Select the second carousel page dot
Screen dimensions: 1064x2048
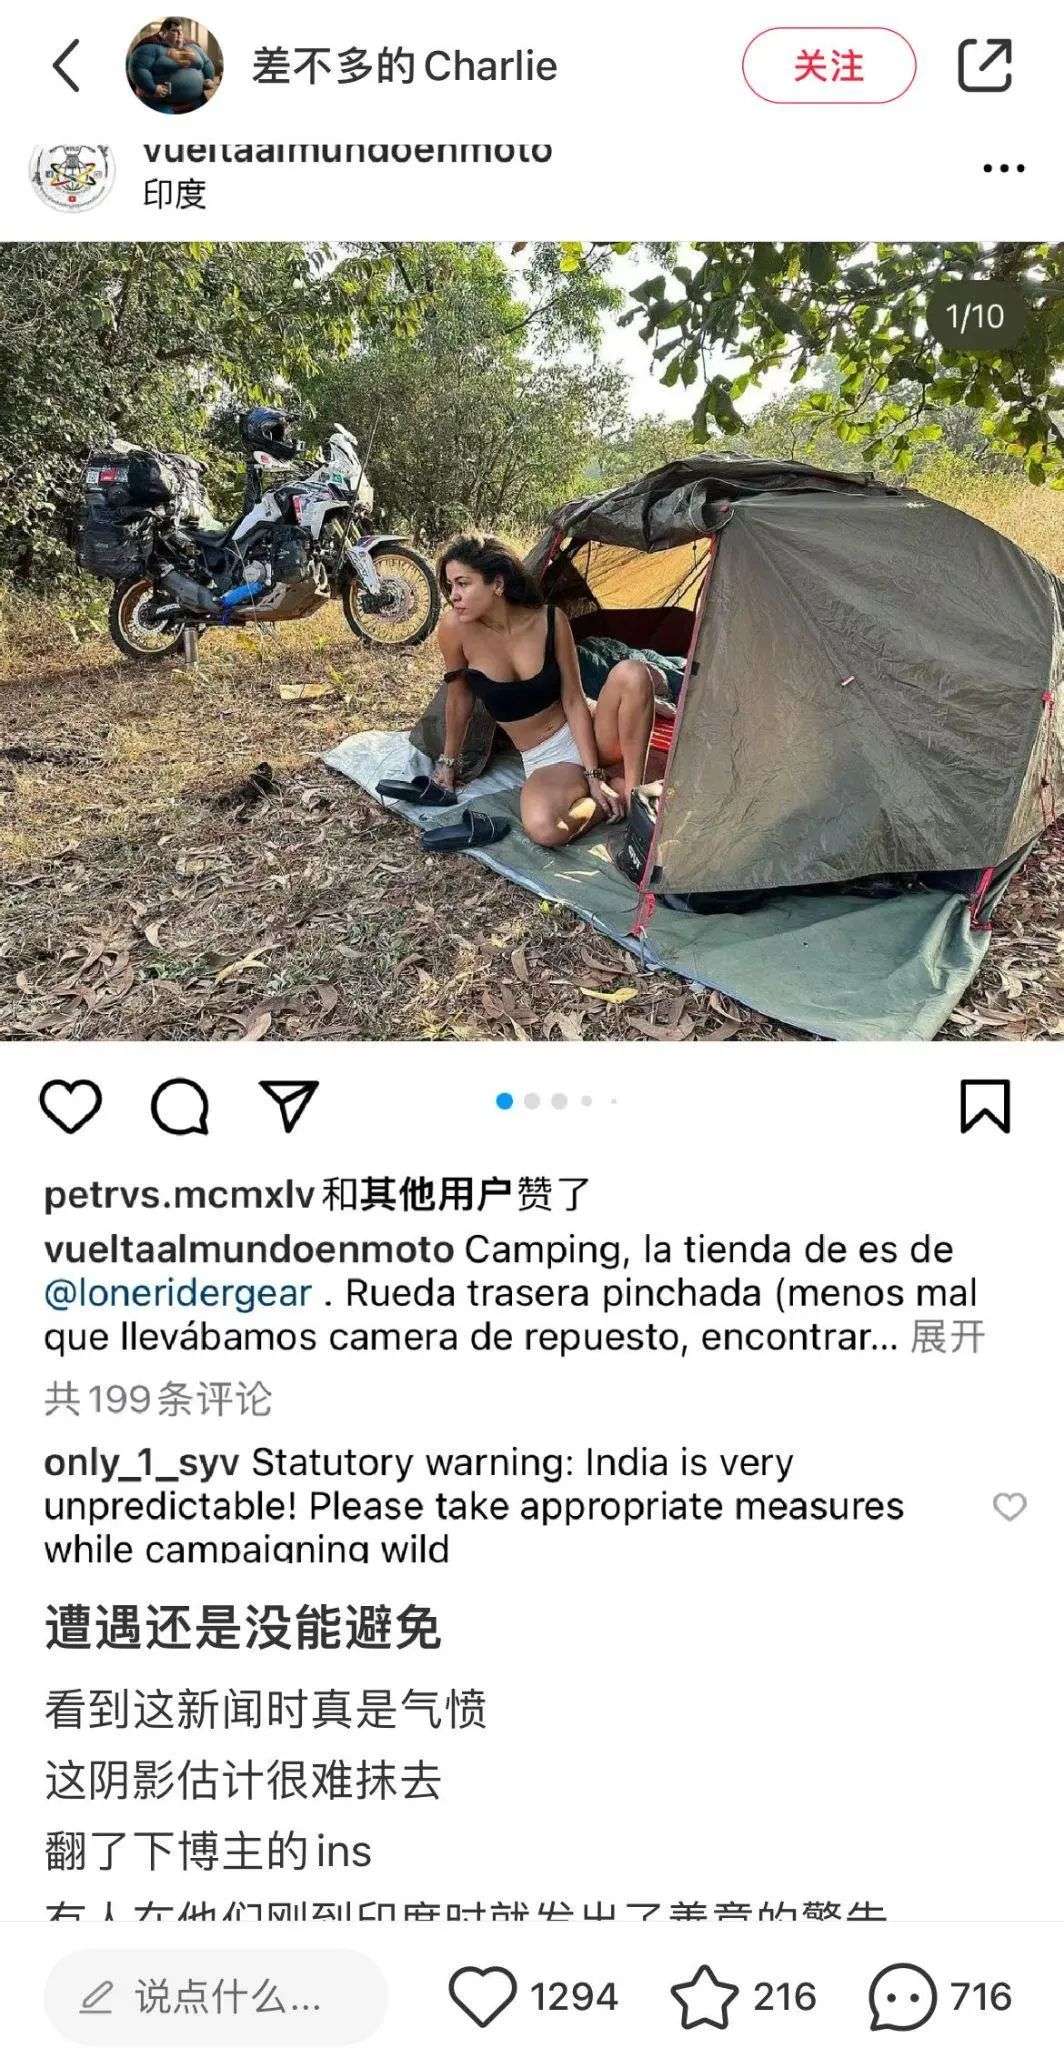pos(532,1101)
